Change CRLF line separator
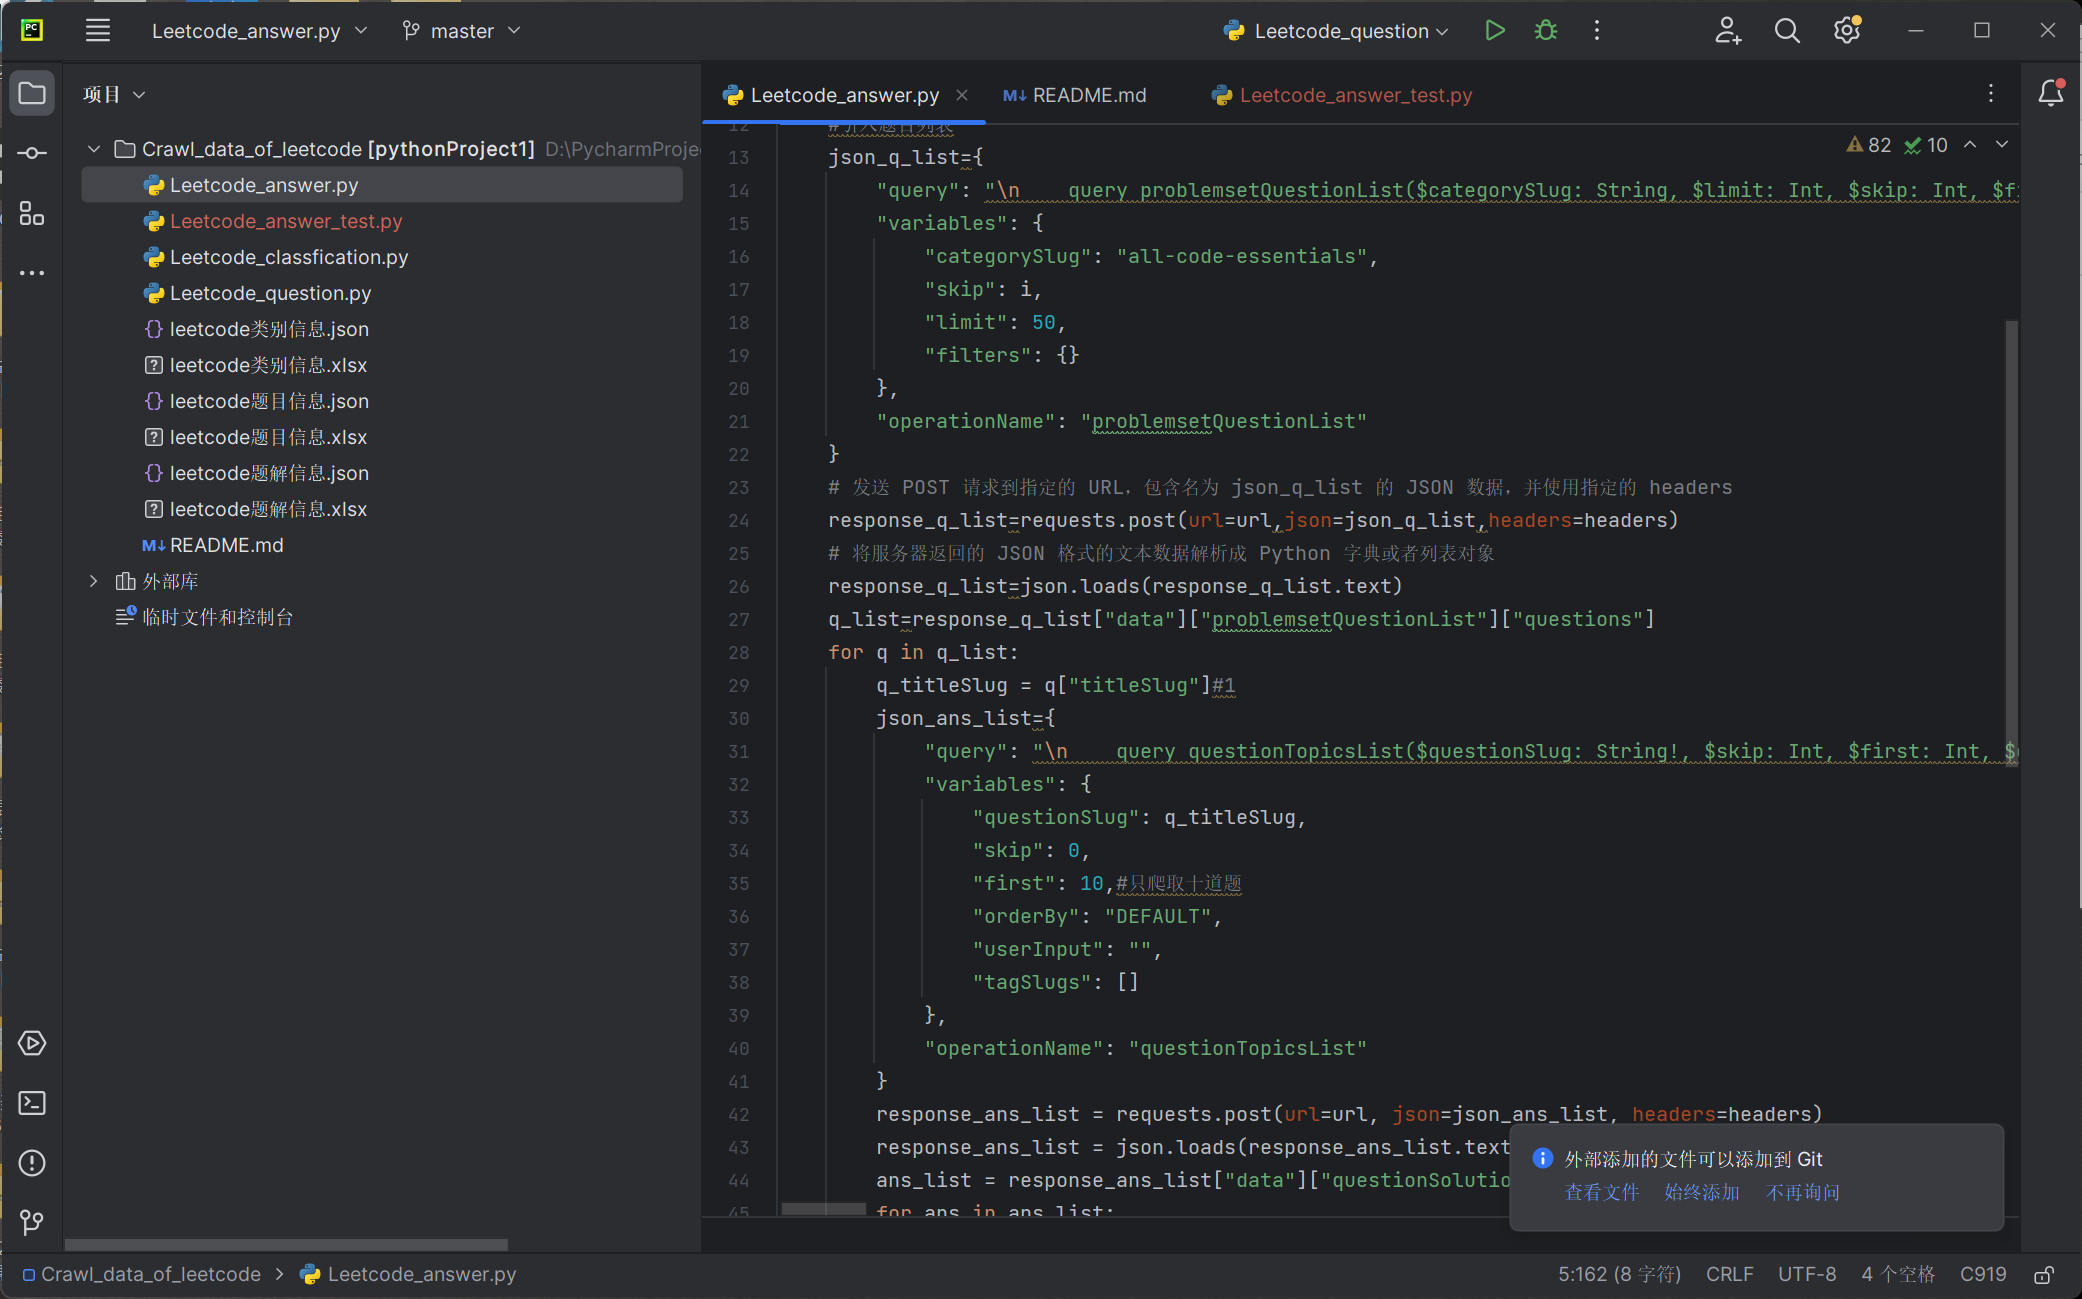This screenshot has height=1299, width=2082. tap(1729, 1275)
